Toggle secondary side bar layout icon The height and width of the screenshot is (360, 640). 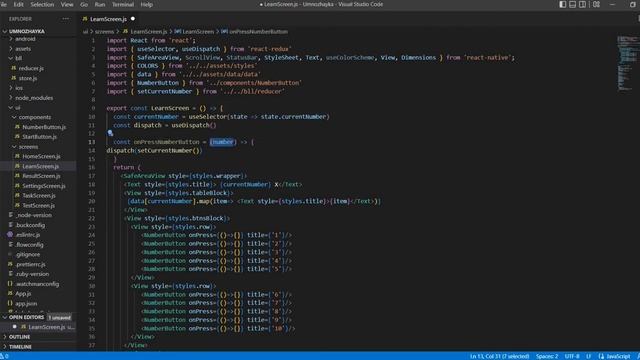coord(582,4)
